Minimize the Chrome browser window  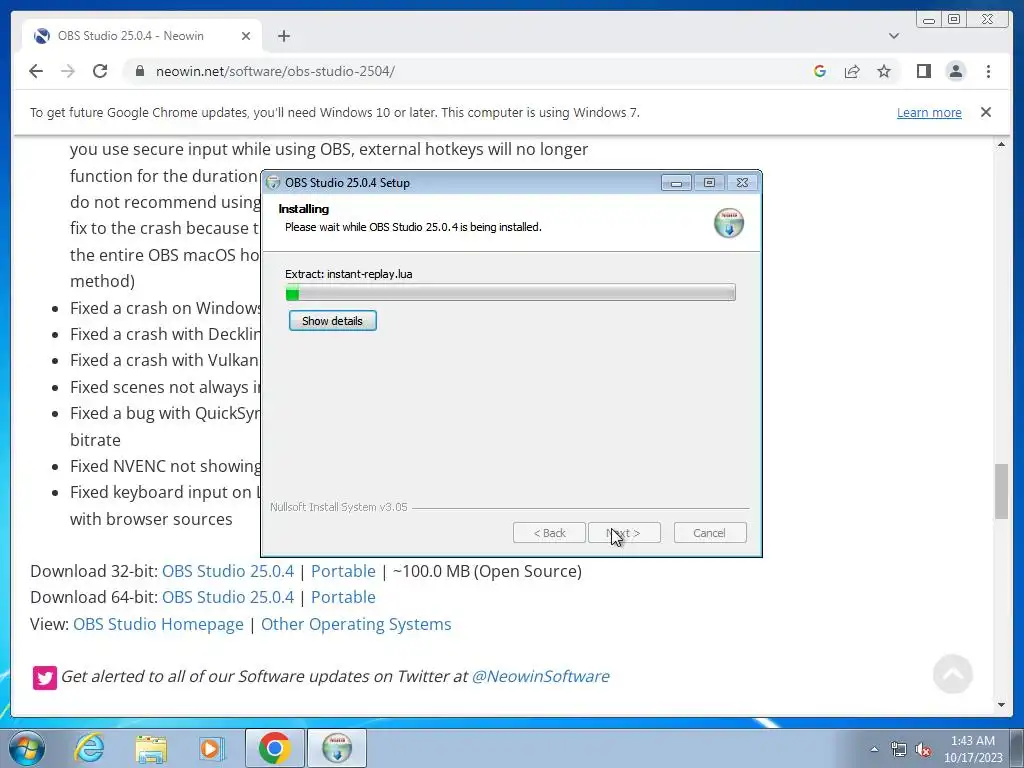(928, 20)
